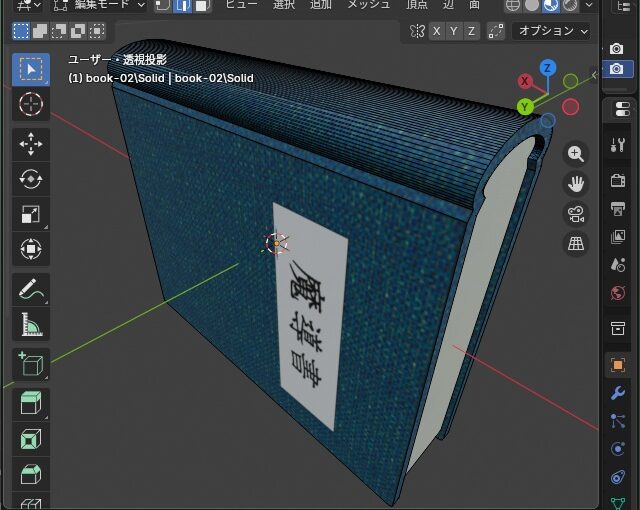Open the 辺 menu

(x=448, y=5)
